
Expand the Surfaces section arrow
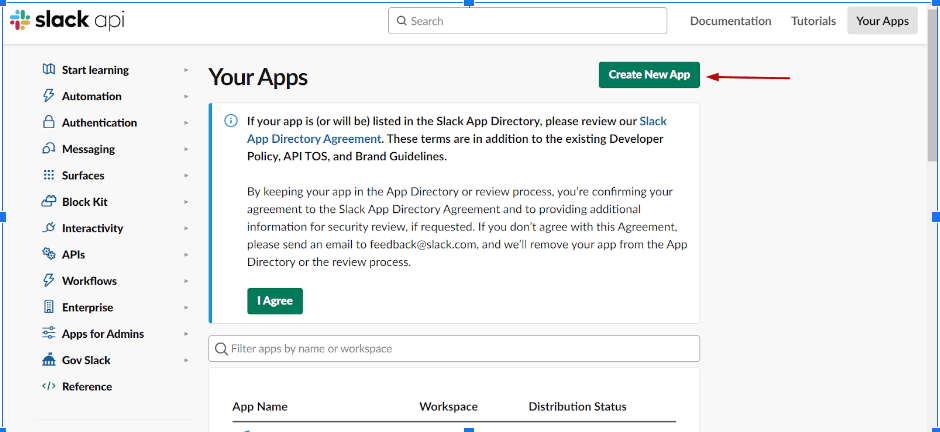tap(186, 176)
